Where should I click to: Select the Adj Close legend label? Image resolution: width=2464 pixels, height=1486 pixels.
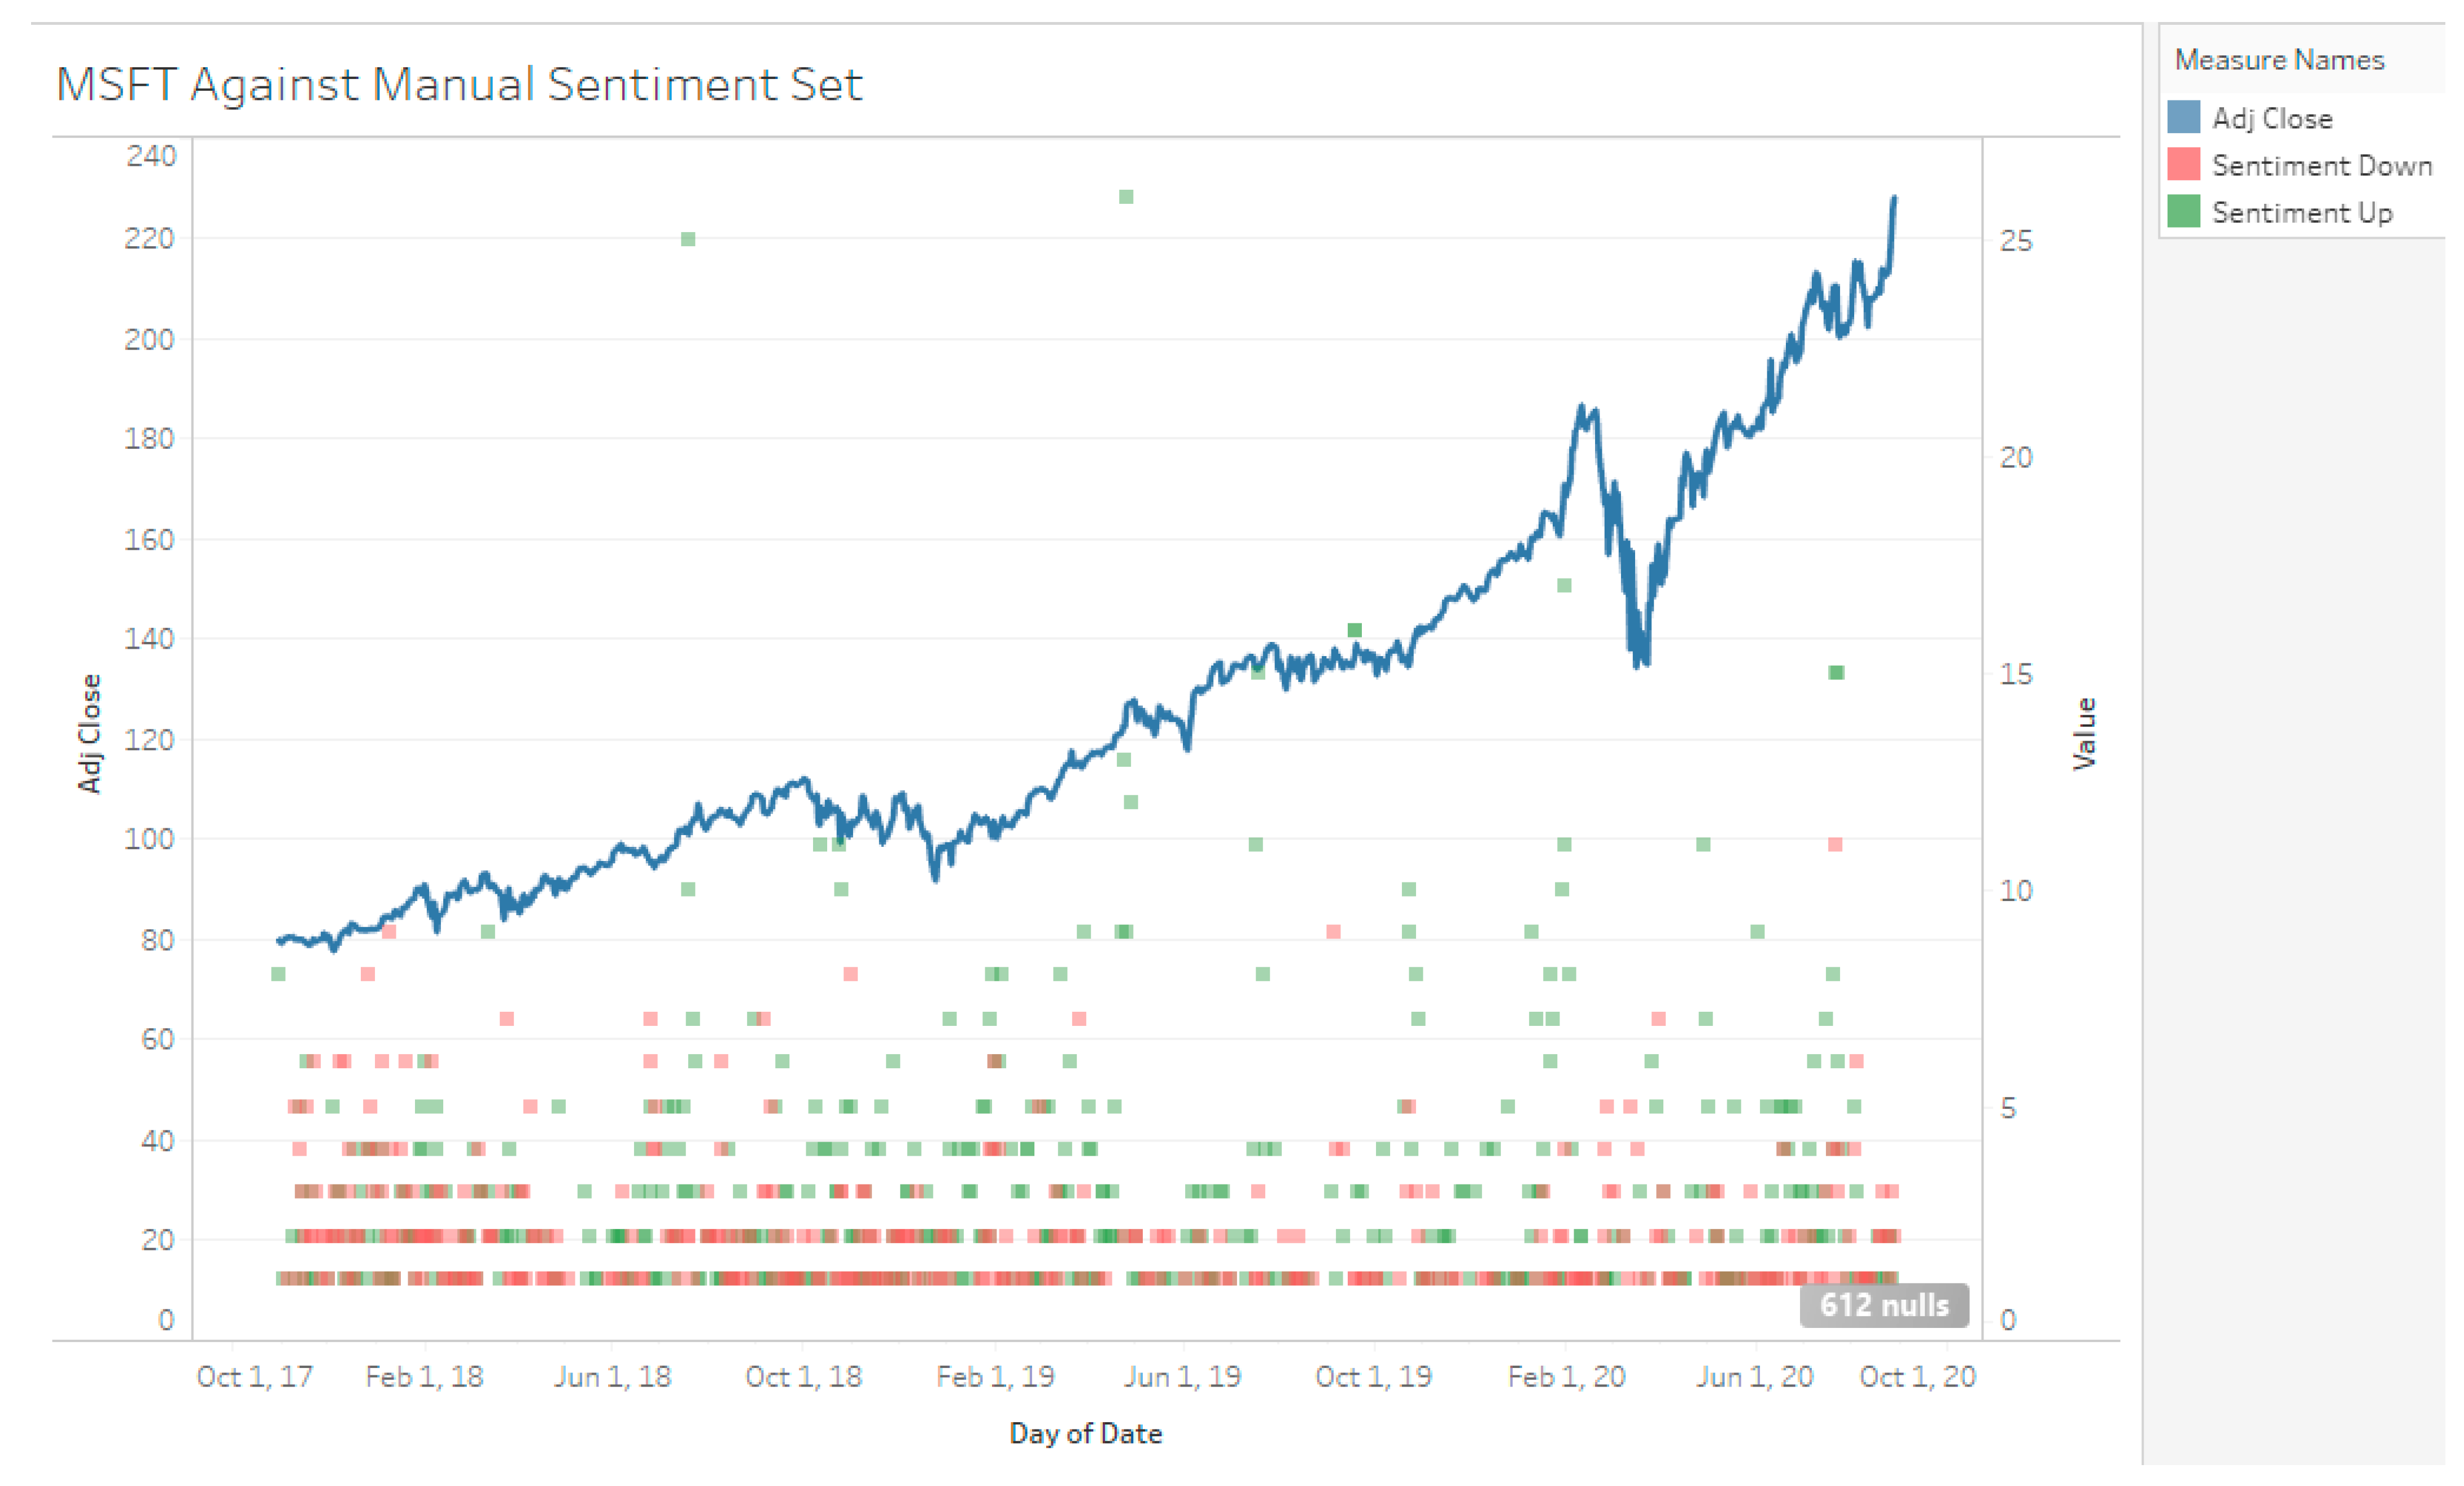[x=2271, y=118]
